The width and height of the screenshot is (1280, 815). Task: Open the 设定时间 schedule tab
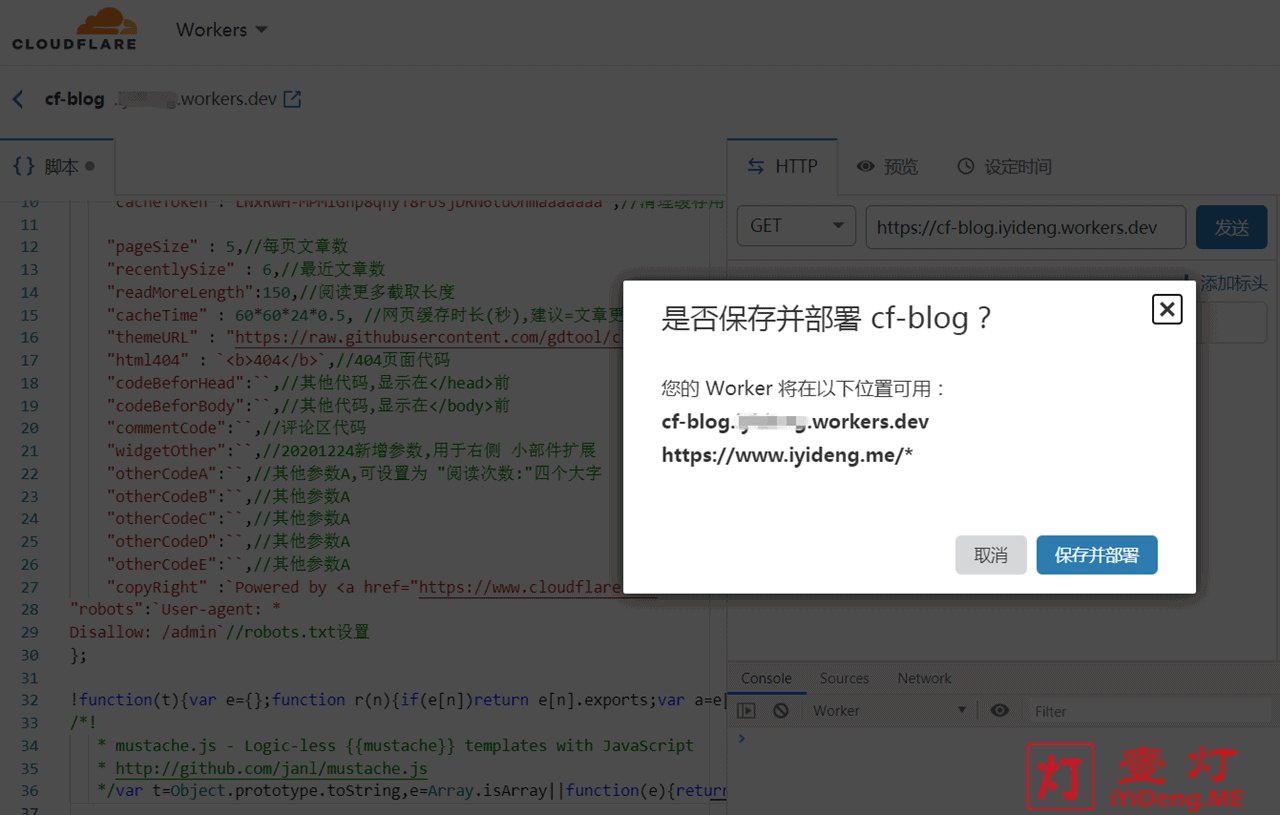click(1004, 167)
